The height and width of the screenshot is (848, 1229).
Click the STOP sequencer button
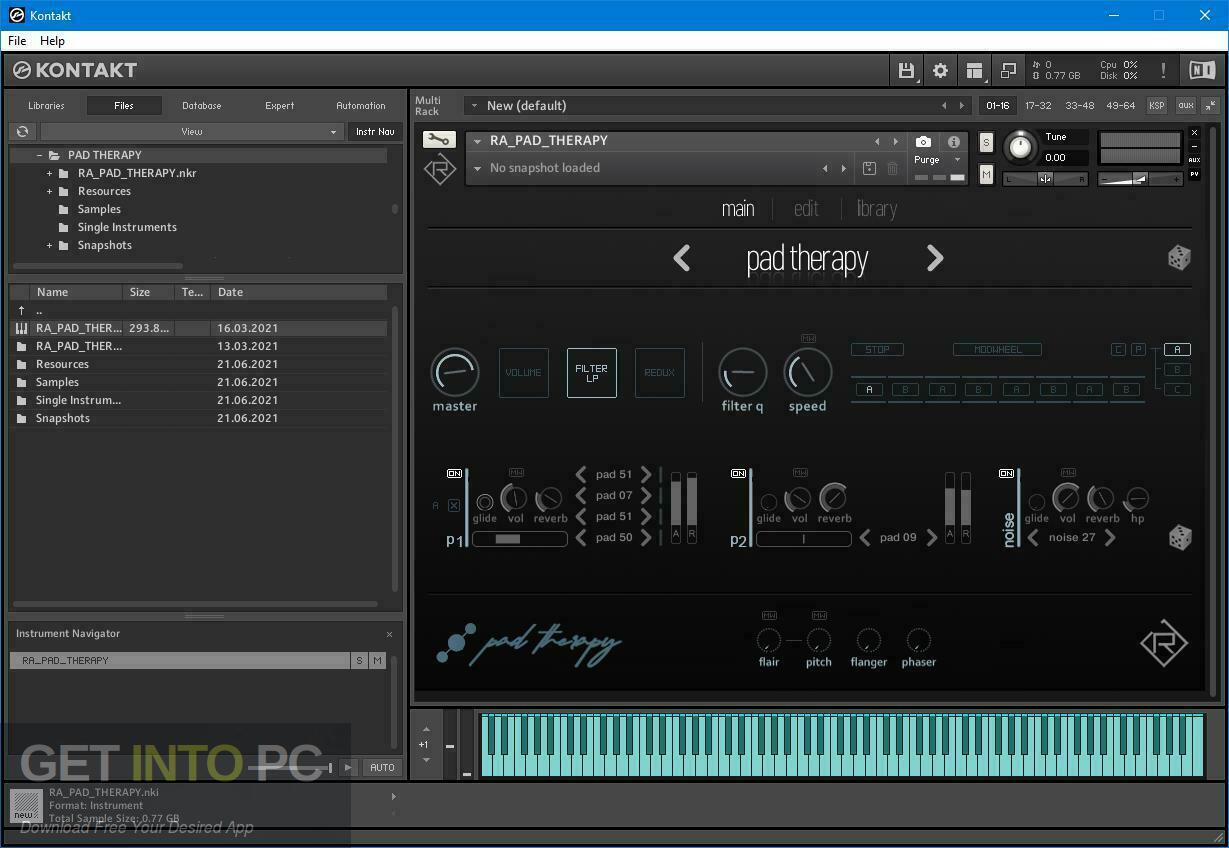877,349
